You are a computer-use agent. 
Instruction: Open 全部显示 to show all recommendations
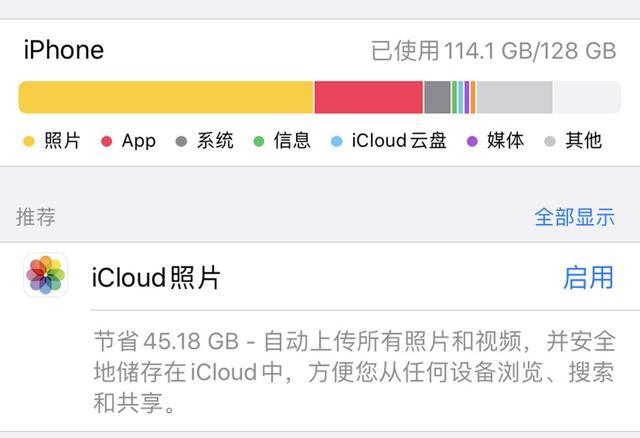574,217
